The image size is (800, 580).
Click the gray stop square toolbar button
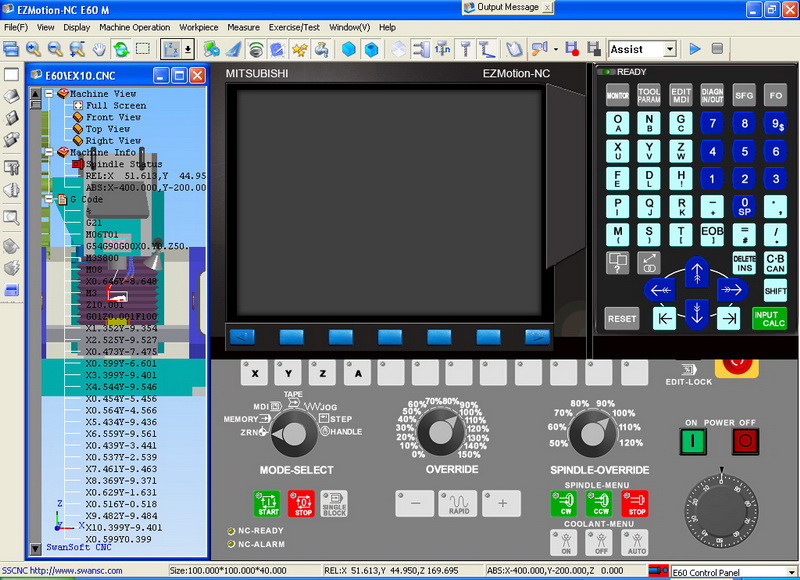(x=717, y=48)
